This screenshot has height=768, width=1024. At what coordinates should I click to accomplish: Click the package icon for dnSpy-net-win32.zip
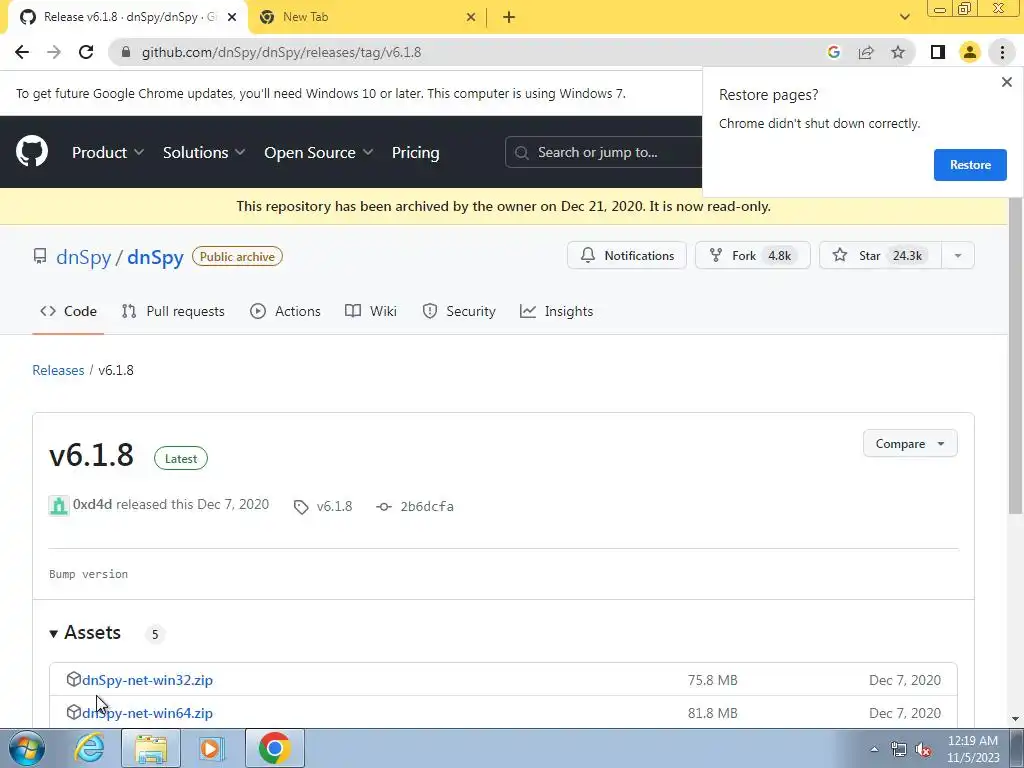click(x=74, y=679)
